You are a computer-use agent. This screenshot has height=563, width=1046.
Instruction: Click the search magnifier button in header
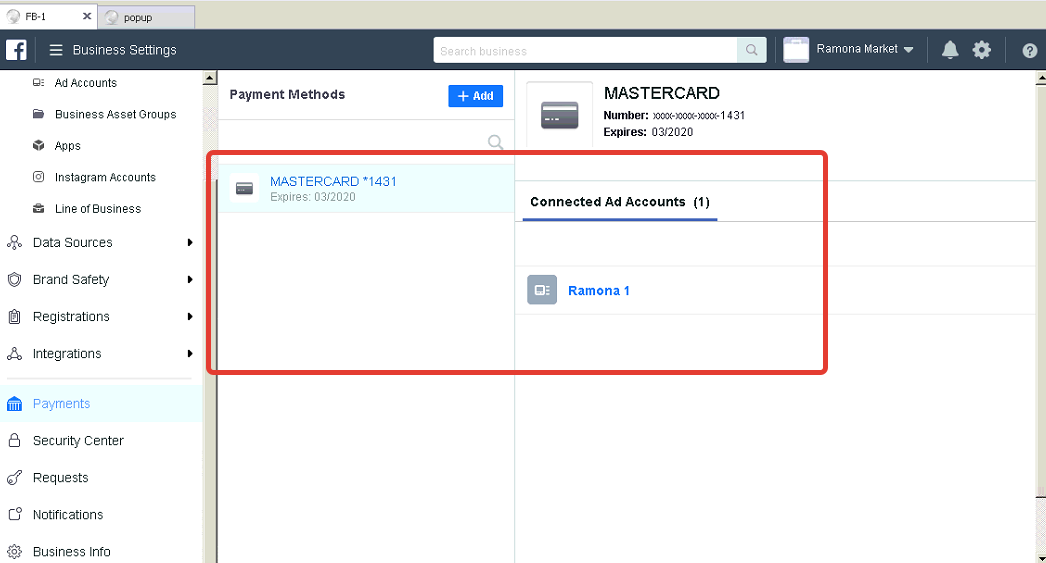(752, 50)
